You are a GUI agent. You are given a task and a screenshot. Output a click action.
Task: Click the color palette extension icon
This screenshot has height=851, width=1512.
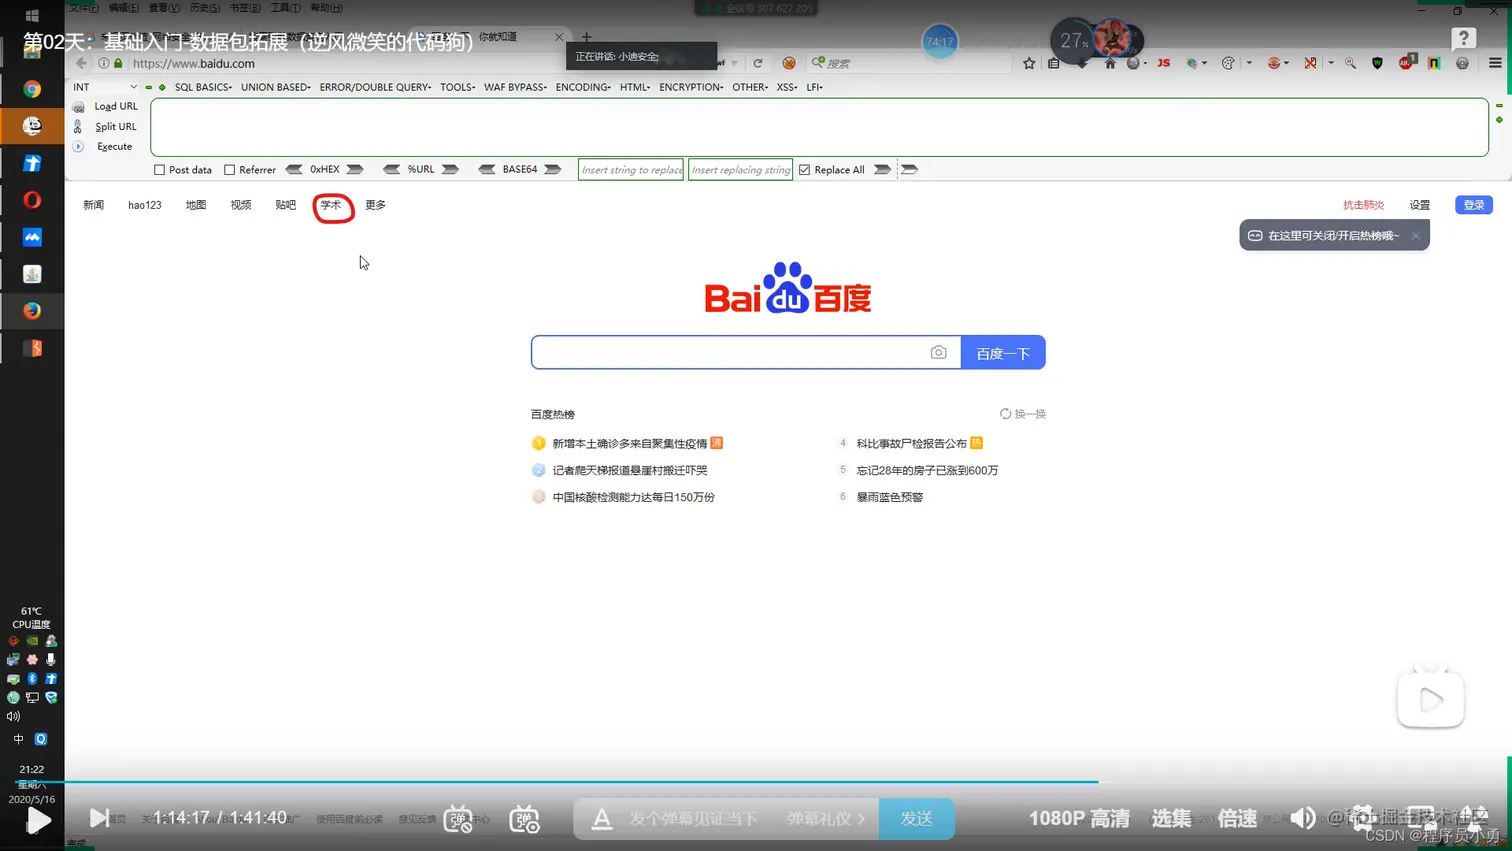coord(1229,63)
